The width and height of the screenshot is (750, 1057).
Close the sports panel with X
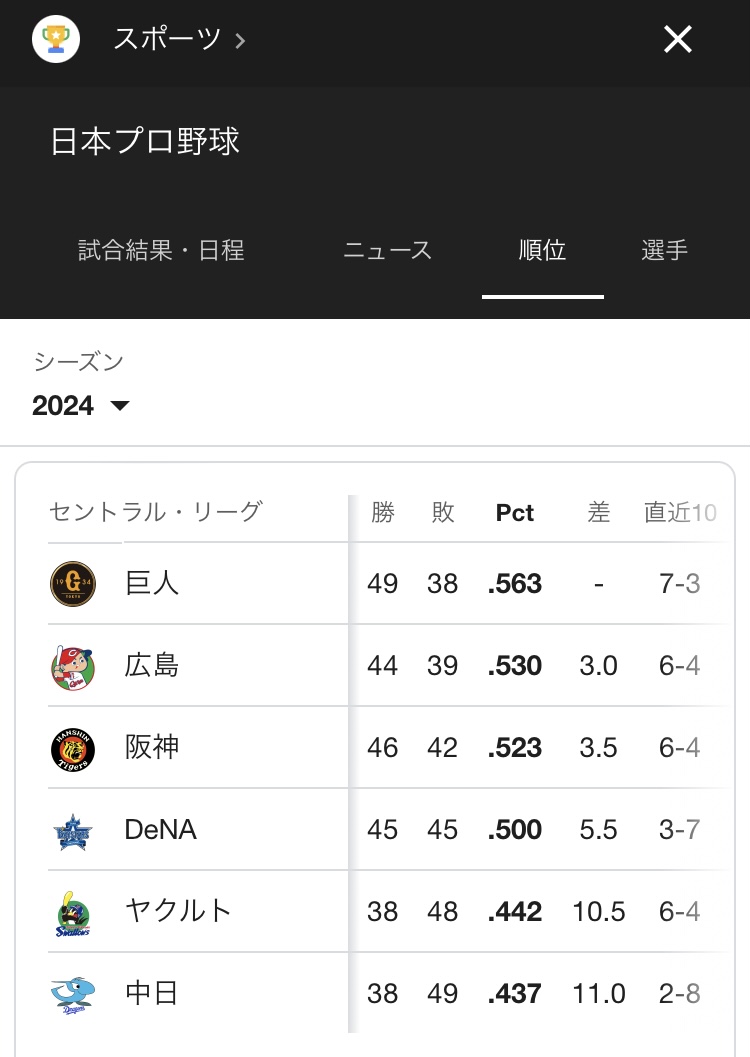click(x=678, y=40)
